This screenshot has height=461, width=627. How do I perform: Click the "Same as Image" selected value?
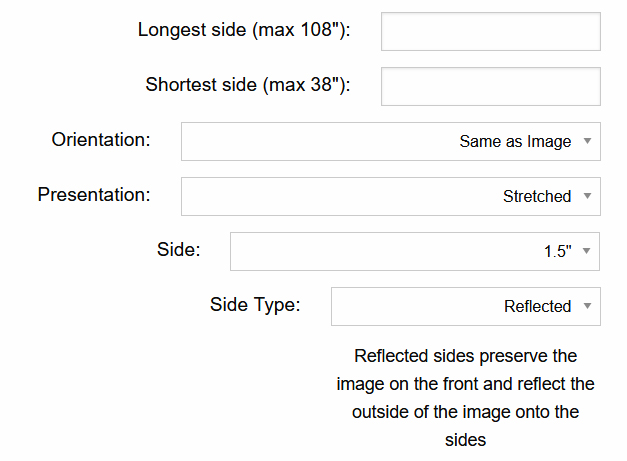[515, 142]
